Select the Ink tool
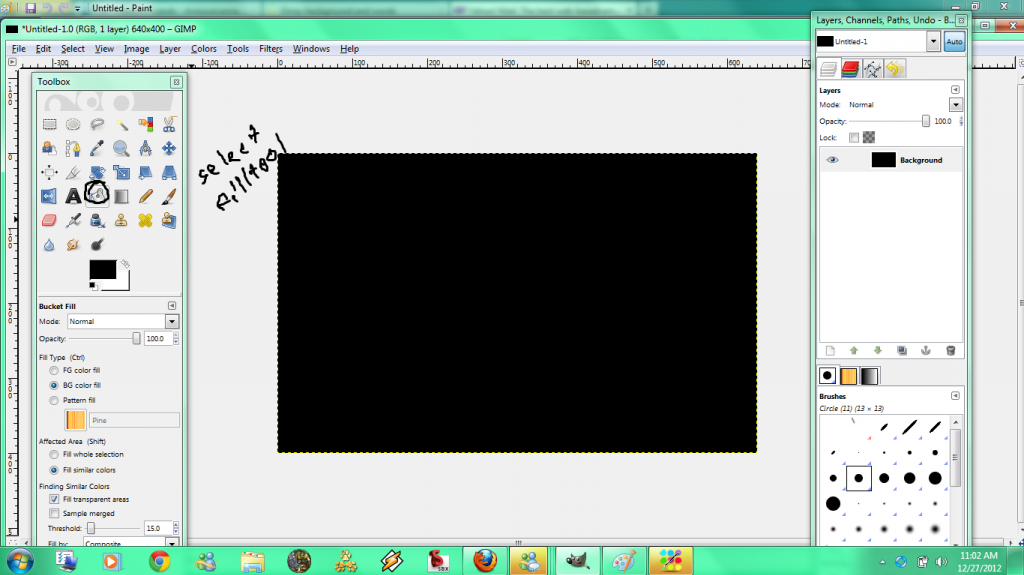1024x575 pixels. [x=97, y=220]
